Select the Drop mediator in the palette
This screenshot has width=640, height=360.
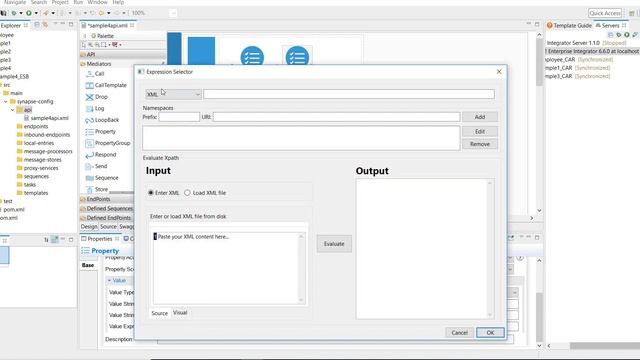click(97, 97)
